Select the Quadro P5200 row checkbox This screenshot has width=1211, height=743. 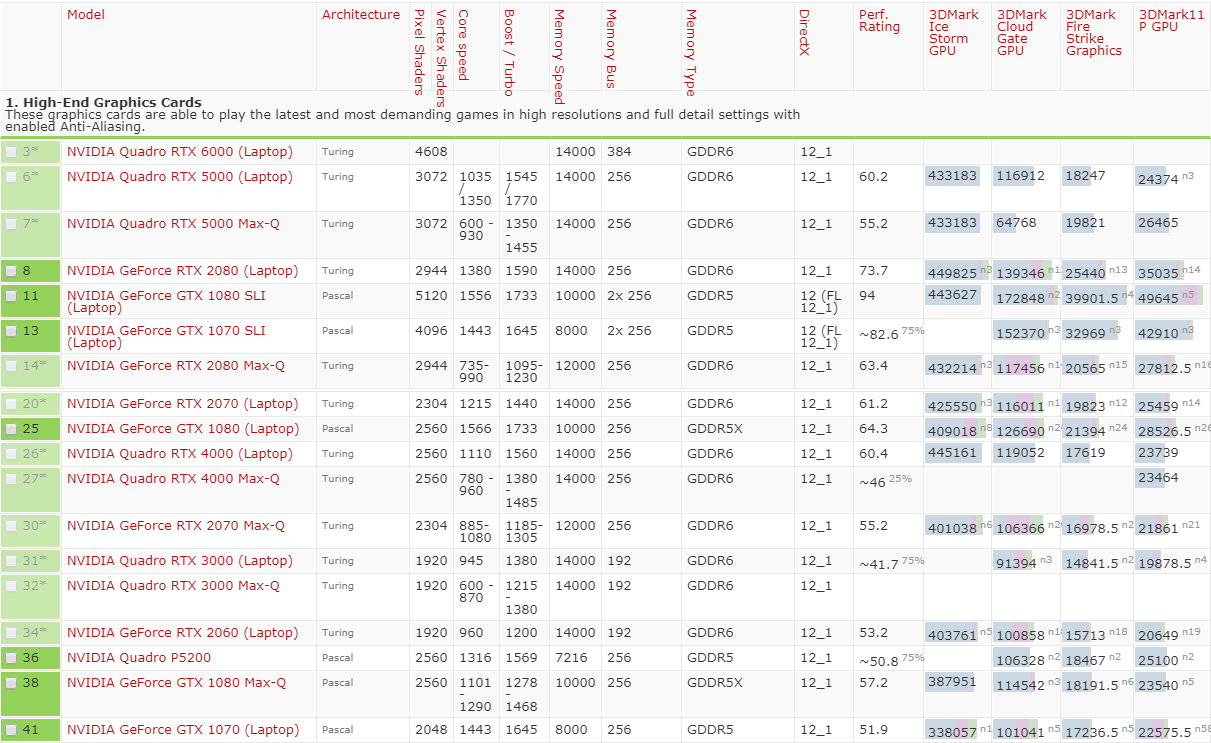[x=11, y=658]
